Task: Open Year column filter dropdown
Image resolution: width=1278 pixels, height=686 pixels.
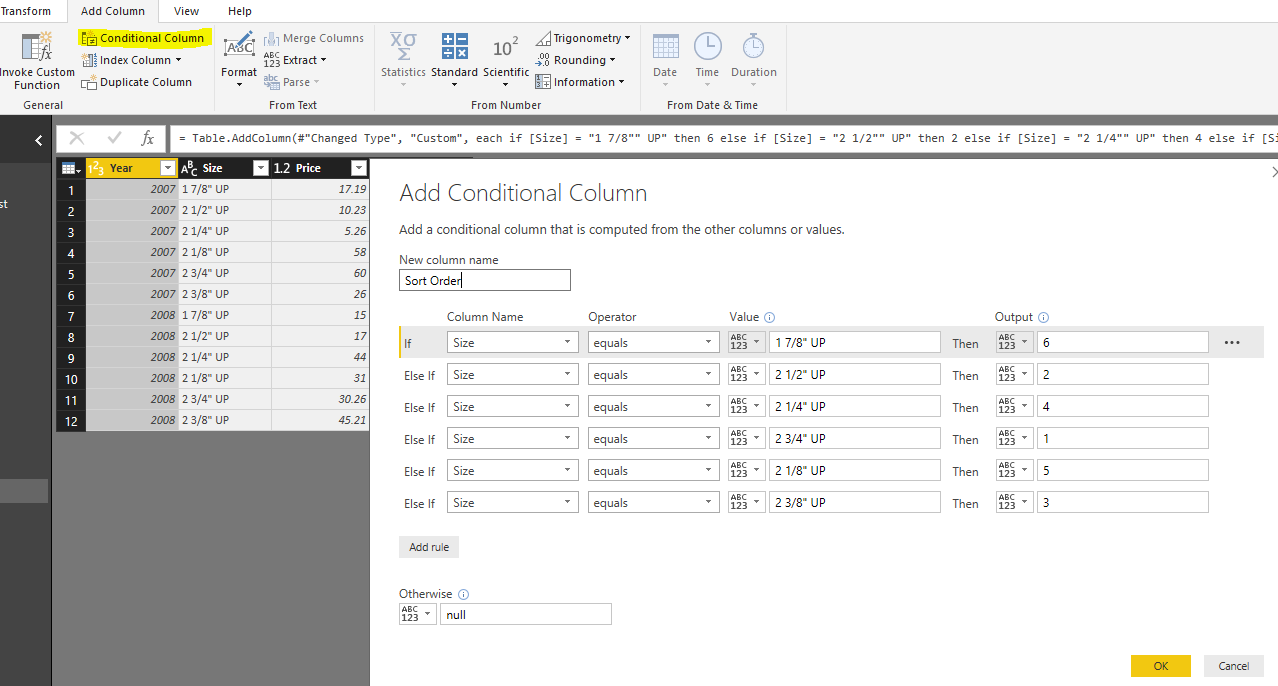Action: (169, 168)
